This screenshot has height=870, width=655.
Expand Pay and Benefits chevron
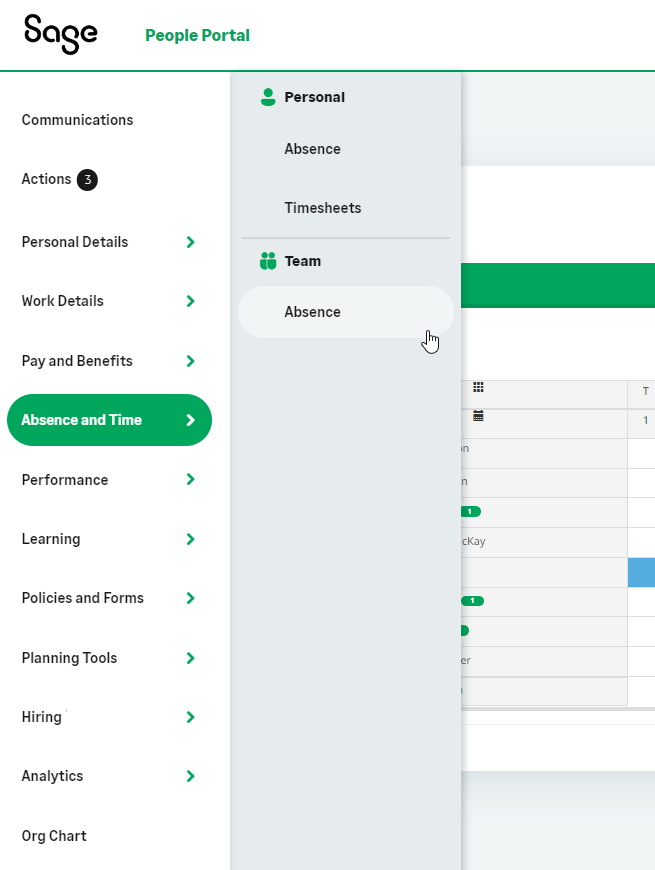[190, 361]
